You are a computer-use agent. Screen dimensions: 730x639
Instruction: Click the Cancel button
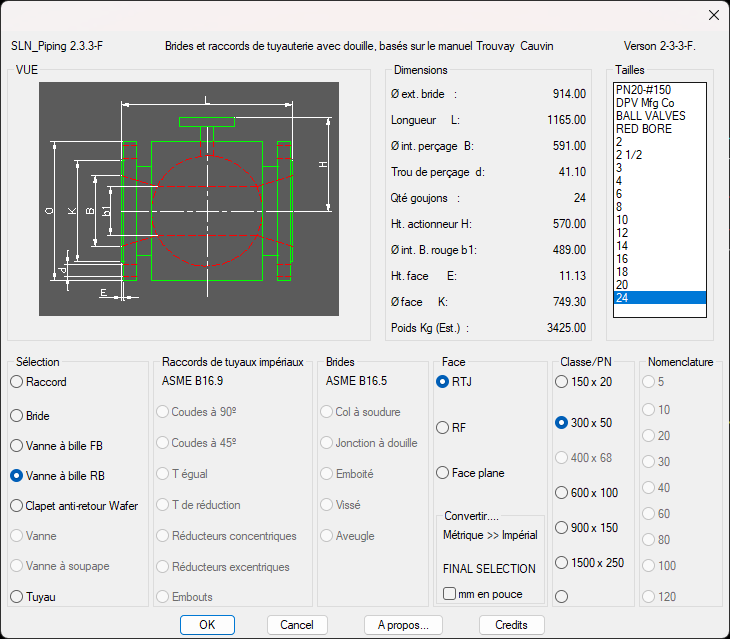click(297, 625)
